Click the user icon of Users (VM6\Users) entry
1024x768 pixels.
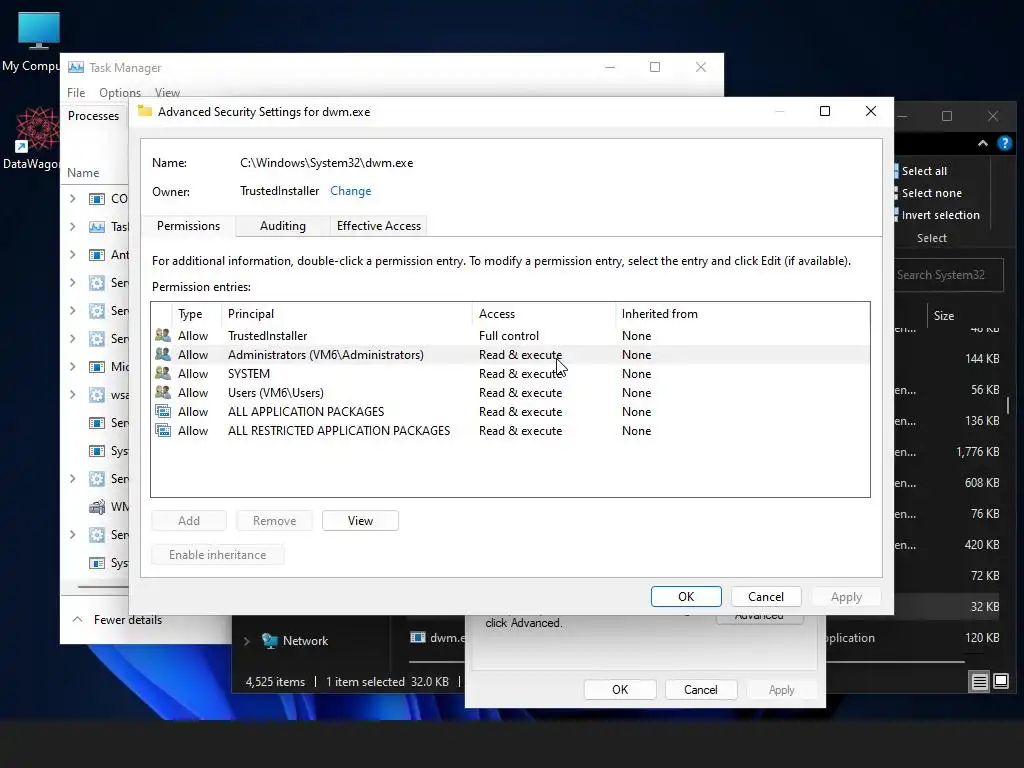[163, 392]
